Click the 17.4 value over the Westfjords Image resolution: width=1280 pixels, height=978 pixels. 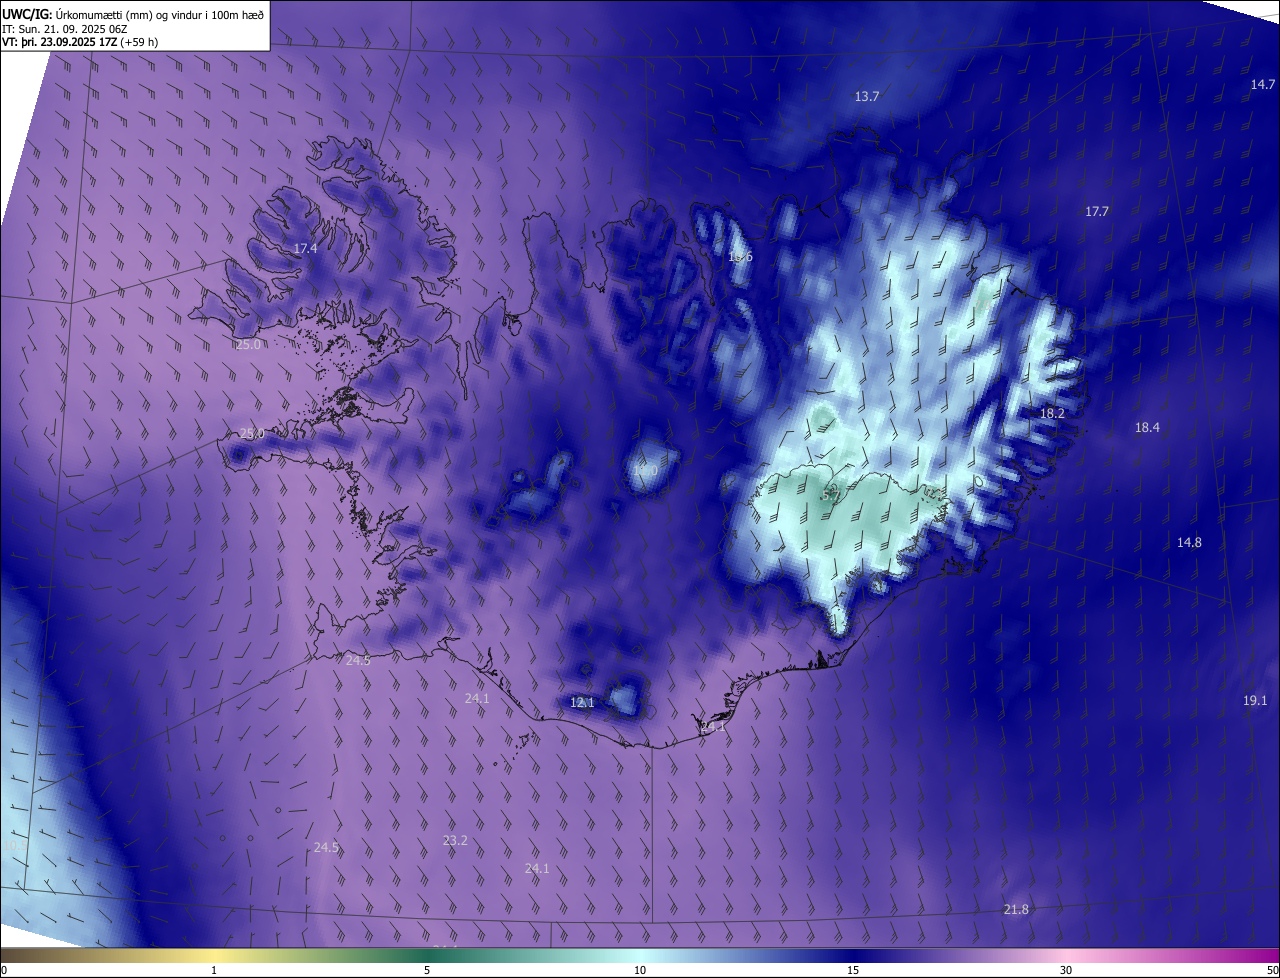[x=305, y=248]
